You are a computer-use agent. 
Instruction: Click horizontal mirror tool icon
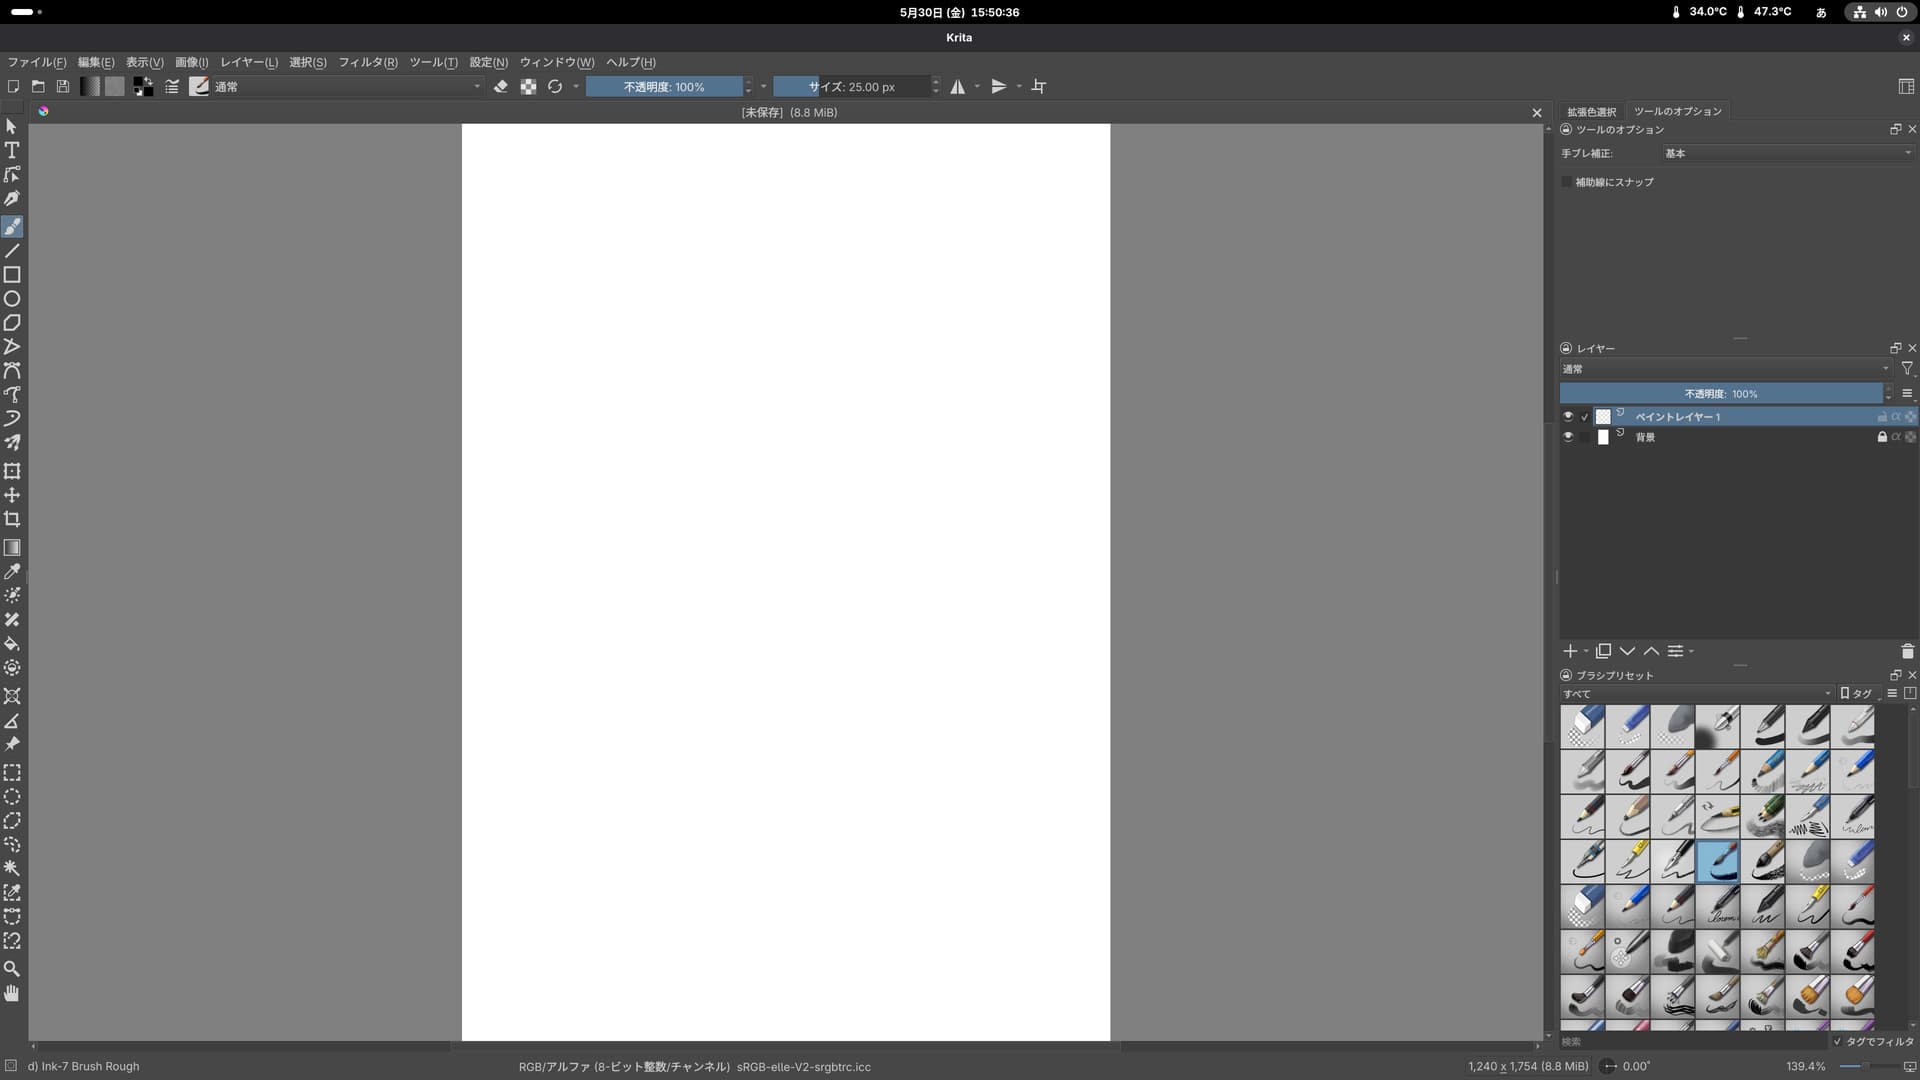(x=958, y=87)
